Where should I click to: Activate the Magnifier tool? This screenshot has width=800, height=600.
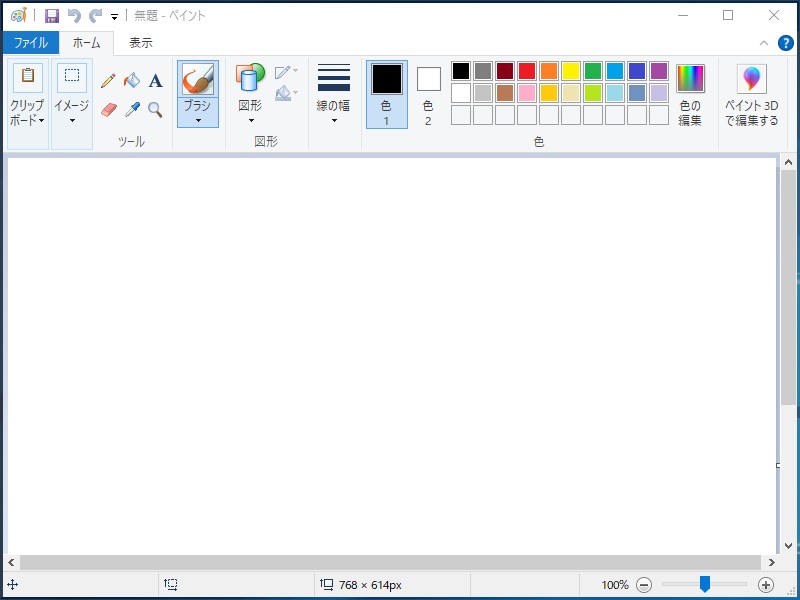click(153, 110)
